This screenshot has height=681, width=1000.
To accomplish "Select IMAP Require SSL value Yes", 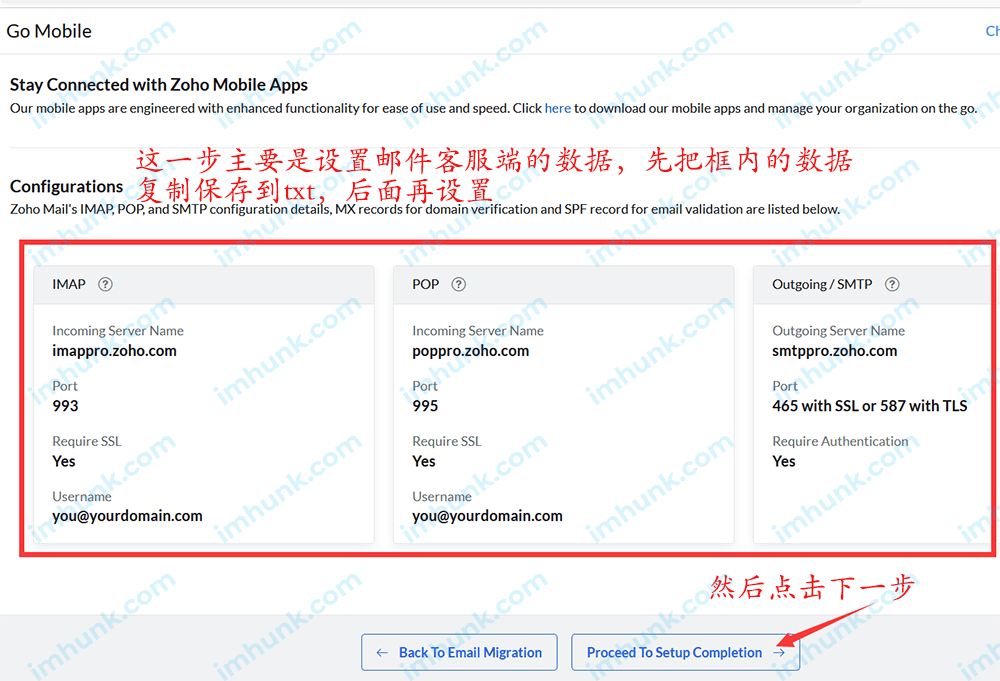I will tap(64, 461).
